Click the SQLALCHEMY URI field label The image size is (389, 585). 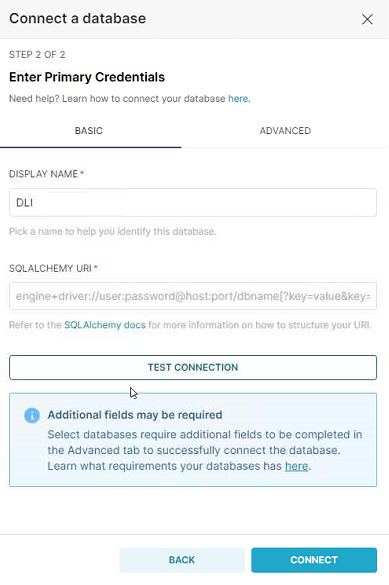click(50, 269)
